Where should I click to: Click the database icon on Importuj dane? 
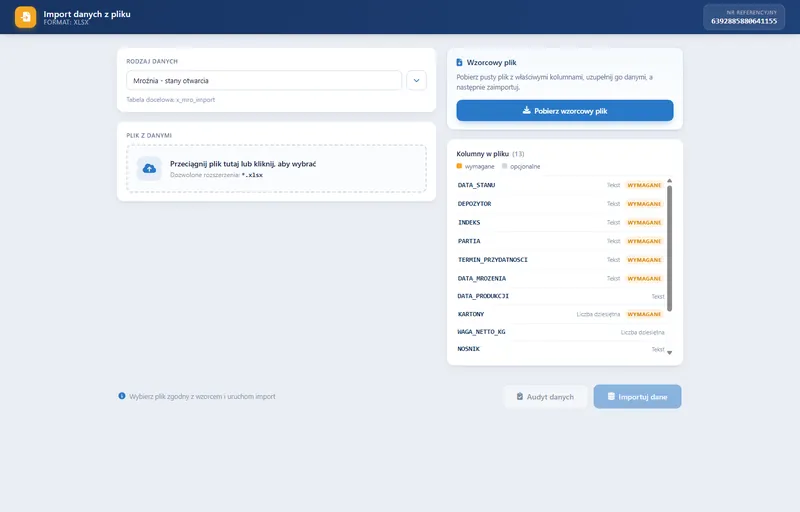611,396
